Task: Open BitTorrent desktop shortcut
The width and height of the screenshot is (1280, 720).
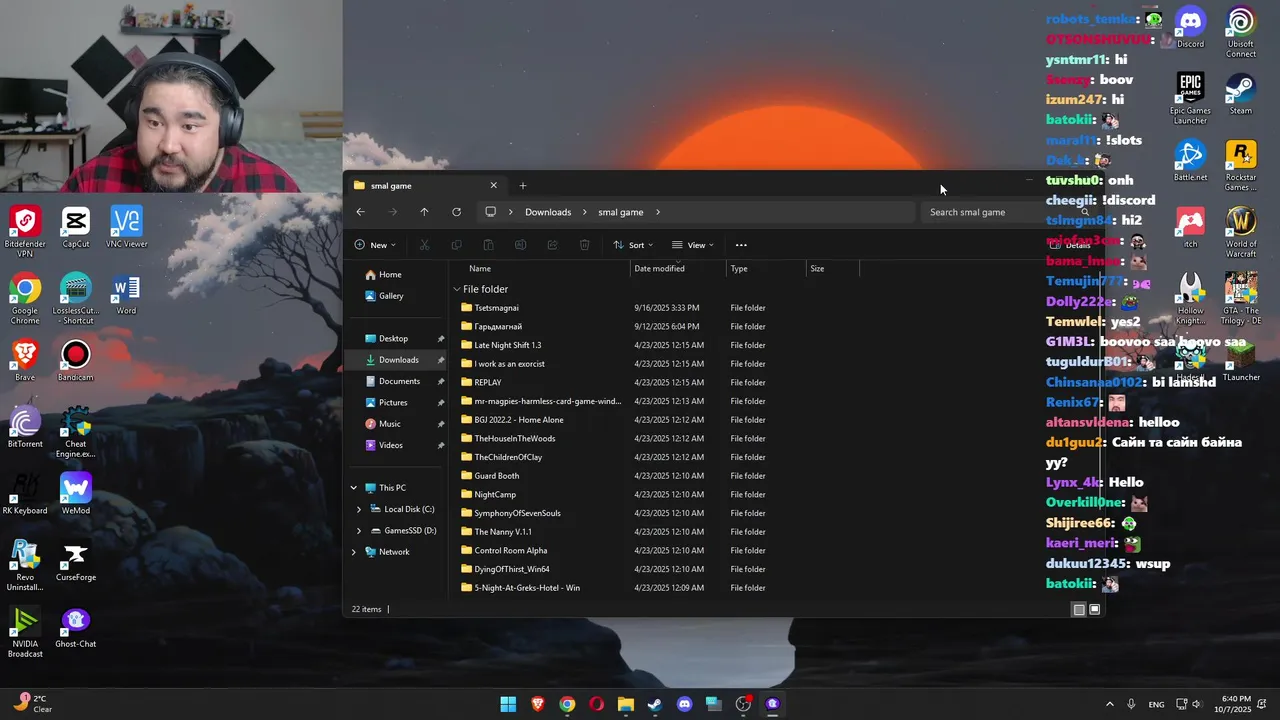Action: 25,427
